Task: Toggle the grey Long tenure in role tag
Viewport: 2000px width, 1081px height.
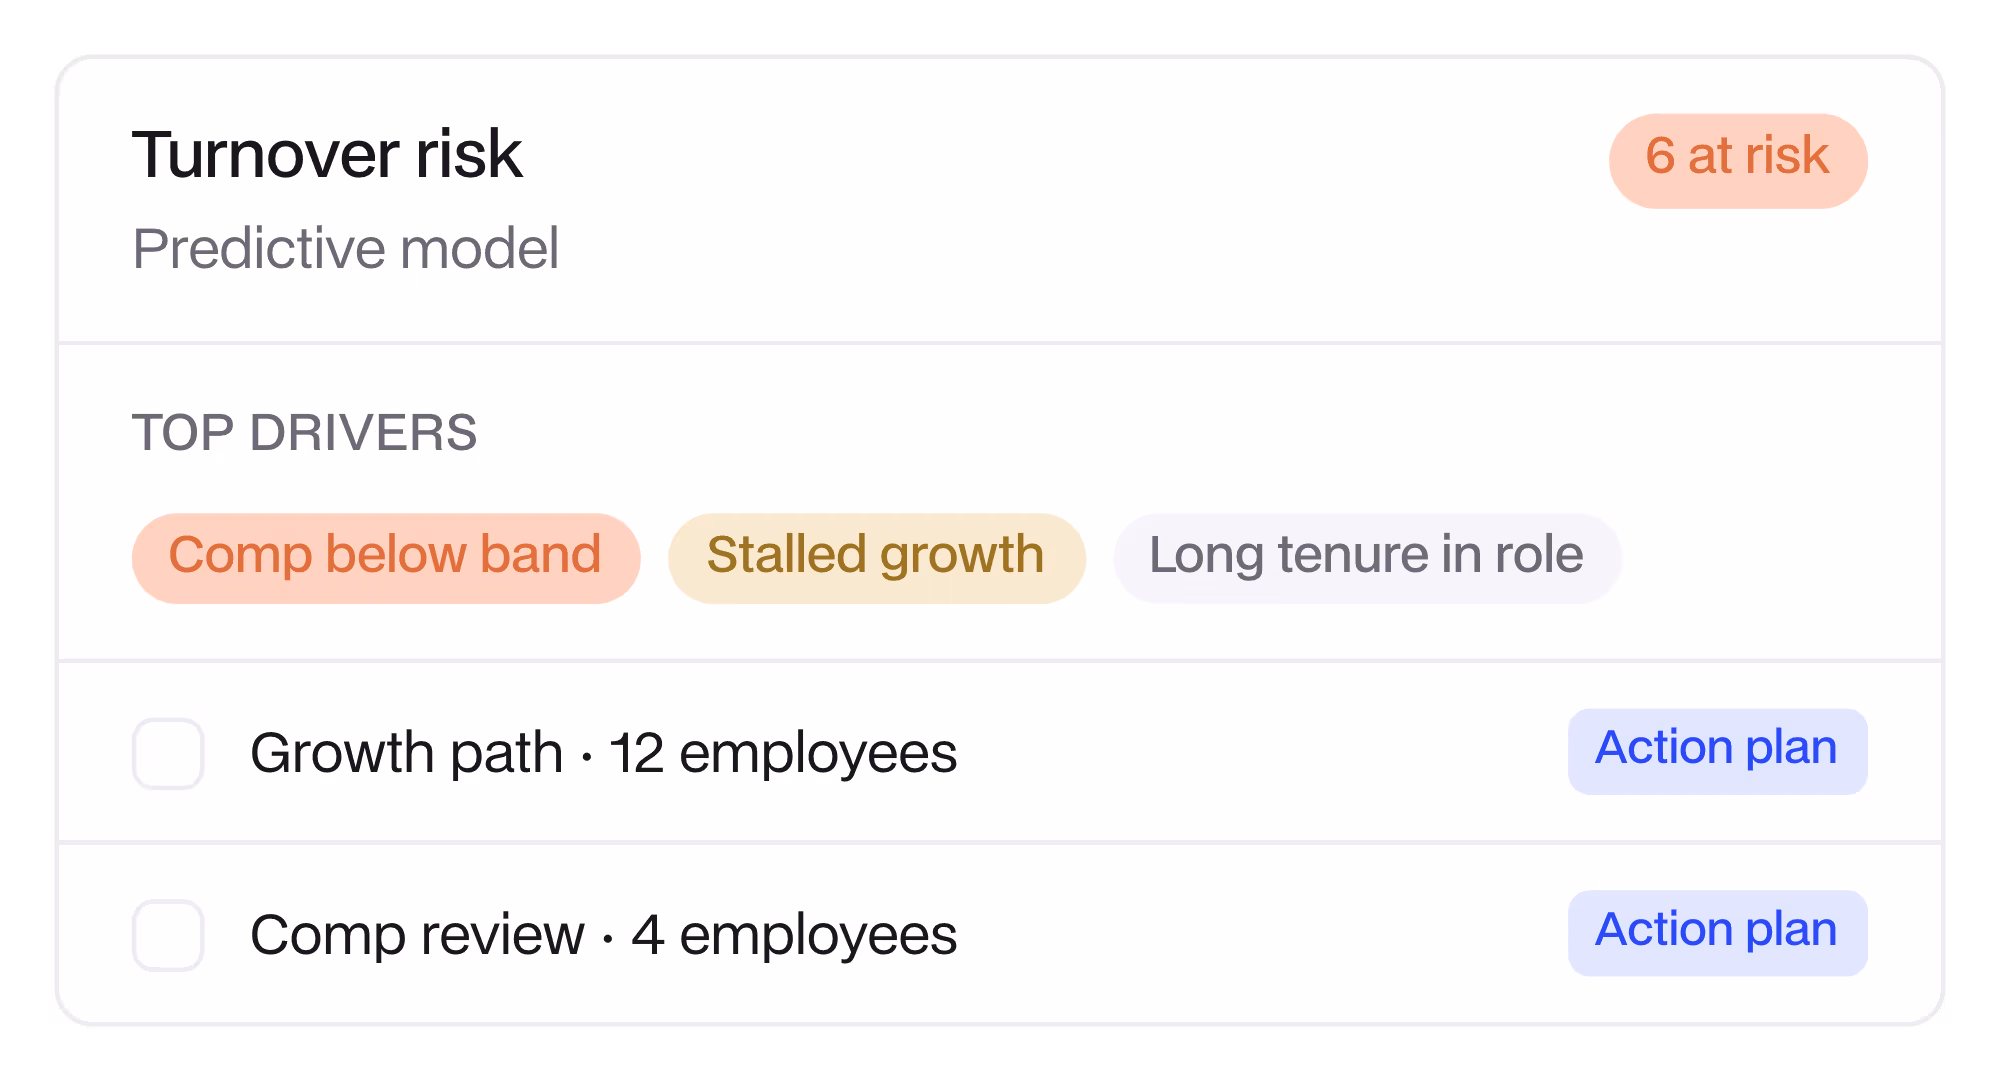Action: click(1367, 558)
